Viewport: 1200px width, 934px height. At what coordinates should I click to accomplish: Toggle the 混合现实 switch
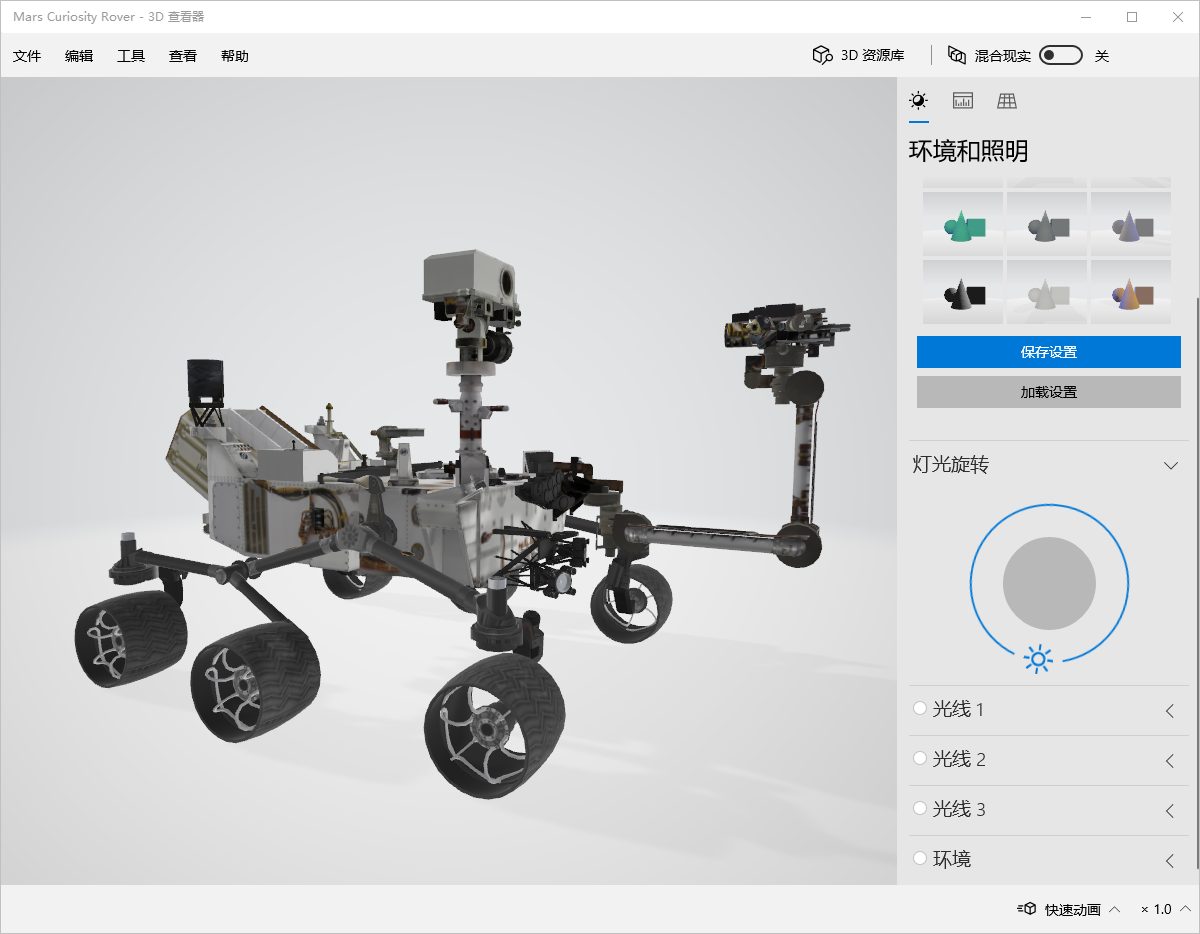point(1061,56)
